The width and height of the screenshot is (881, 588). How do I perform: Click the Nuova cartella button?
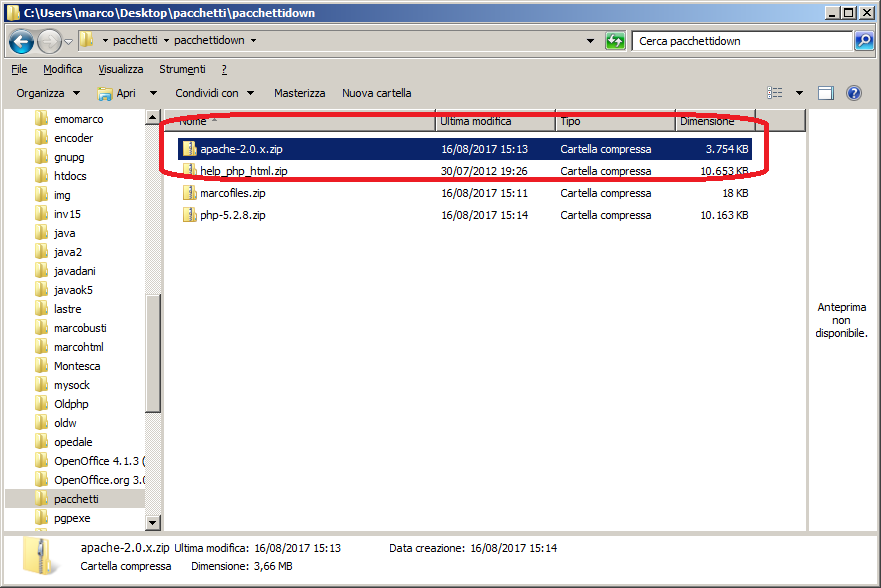(376, 93)
